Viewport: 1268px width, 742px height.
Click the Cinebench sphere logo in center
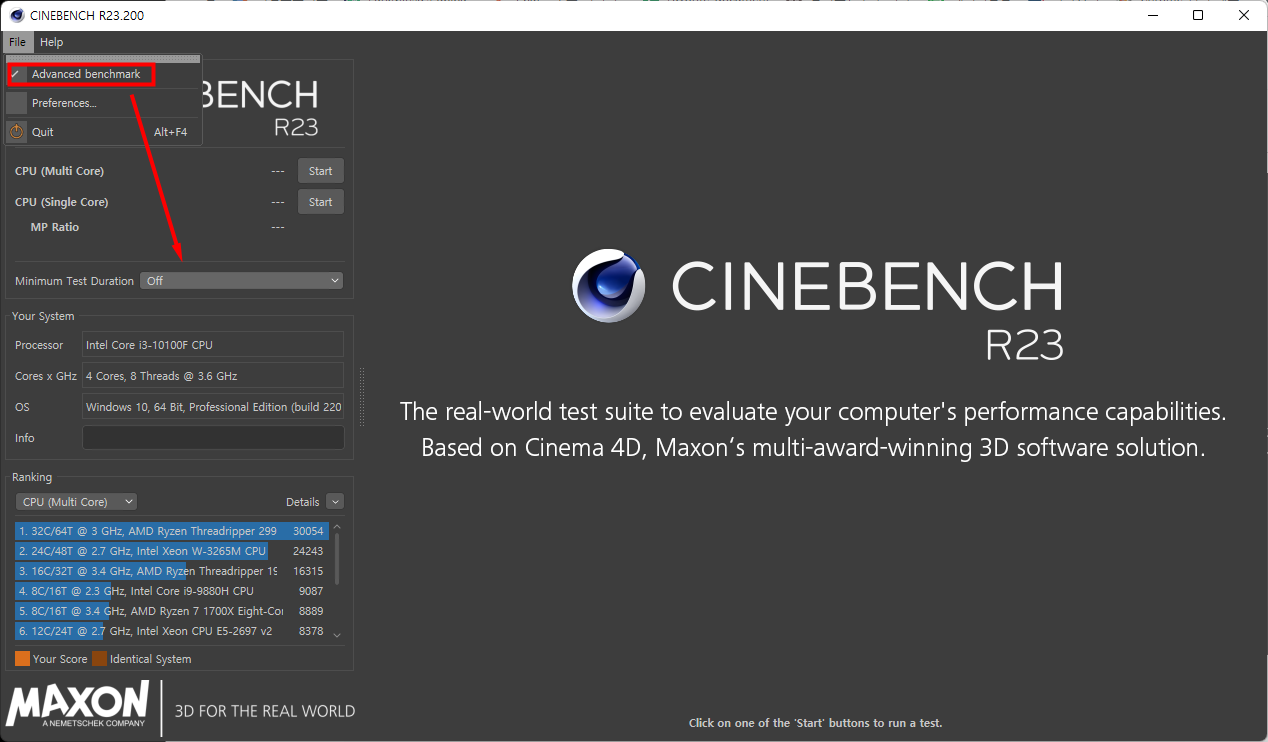coord(609,286)
